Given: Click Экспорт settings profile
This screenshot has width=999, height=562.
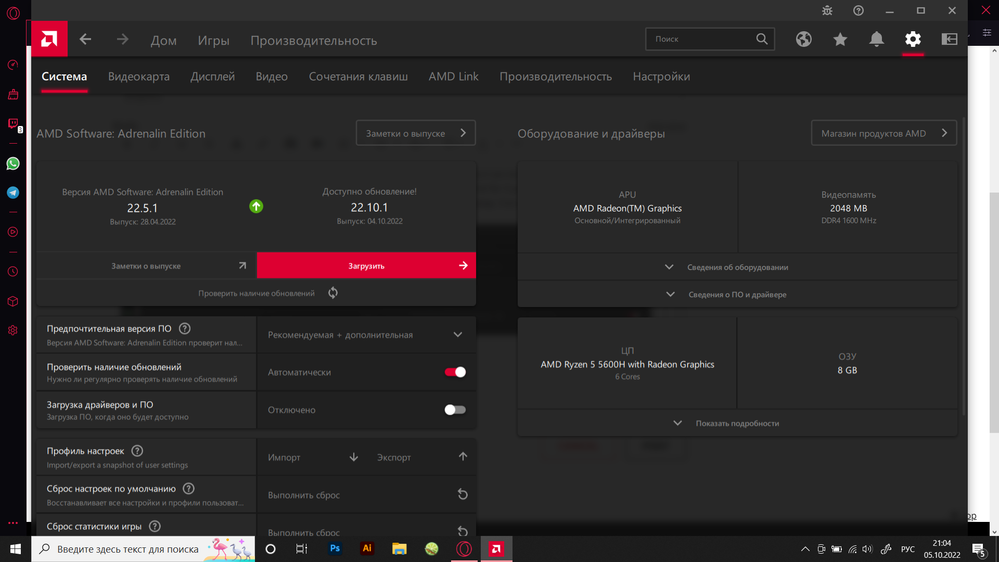Looking at the screenshot, I should point(422,457).
